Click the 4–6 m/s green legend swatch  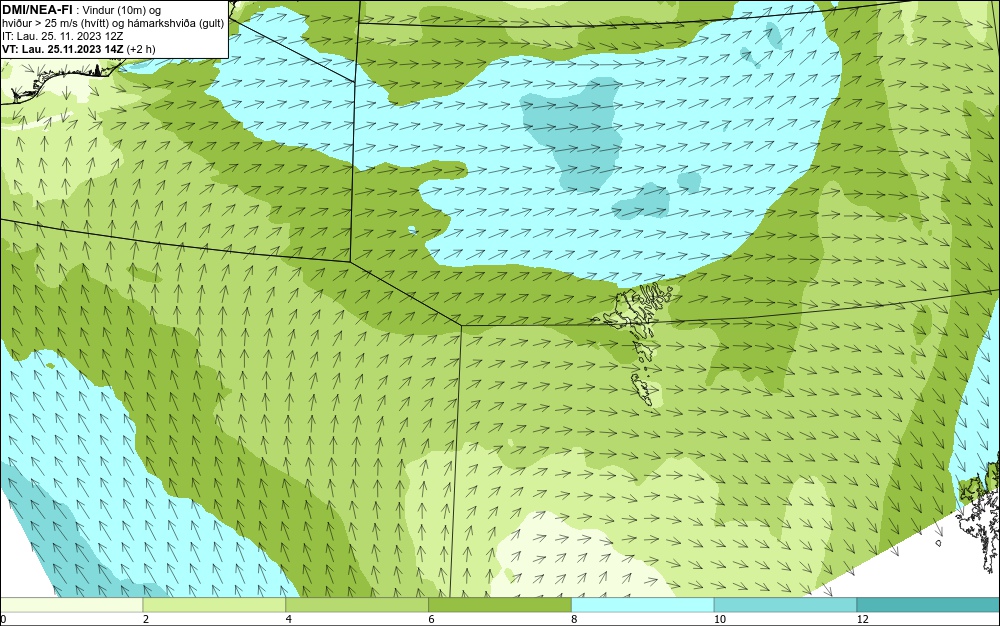tap(357, 605)
